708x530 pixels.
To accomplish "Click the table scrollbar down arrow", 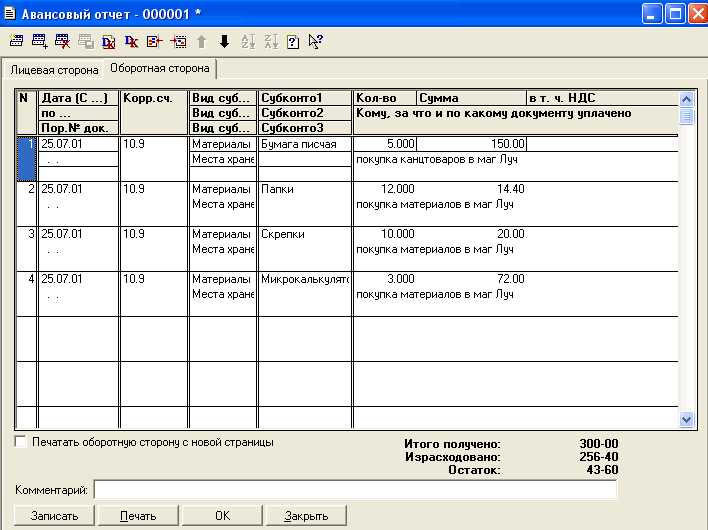I will [686, 419].
